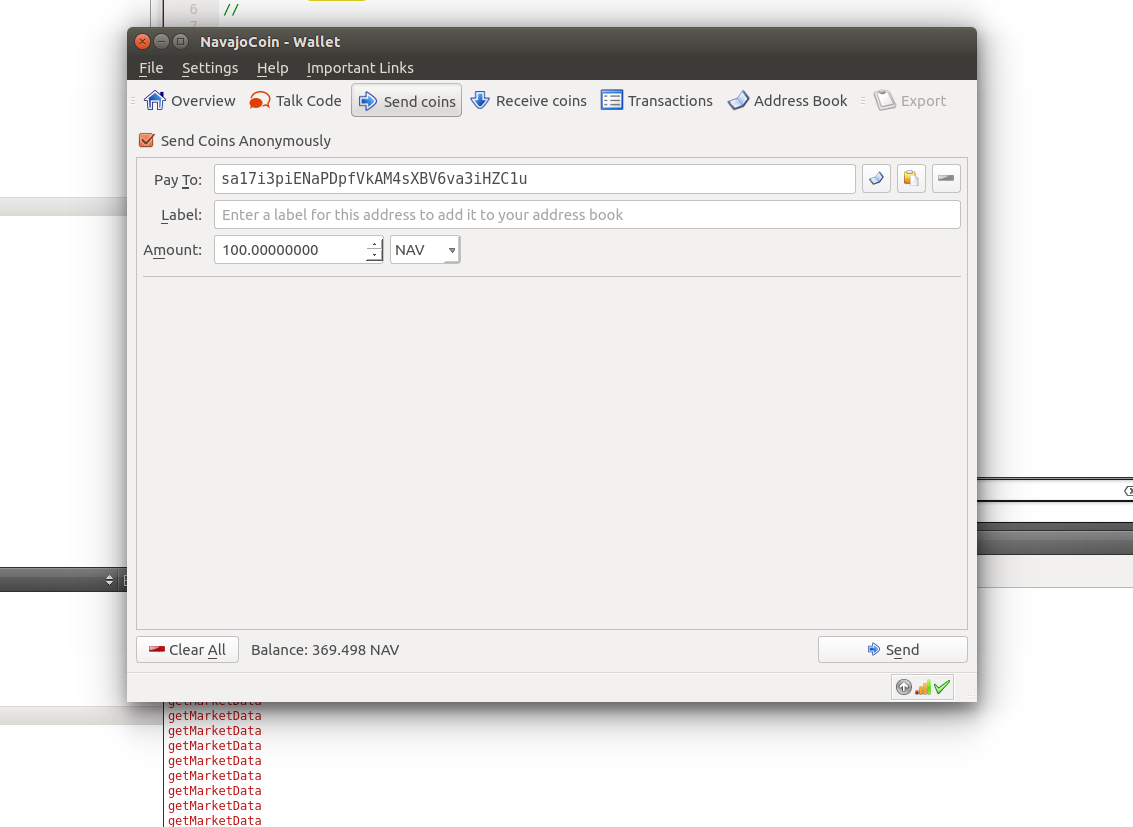Click the Amount value 100.00000000
This screenshot has width=1133, height=827.
(270, 250)
